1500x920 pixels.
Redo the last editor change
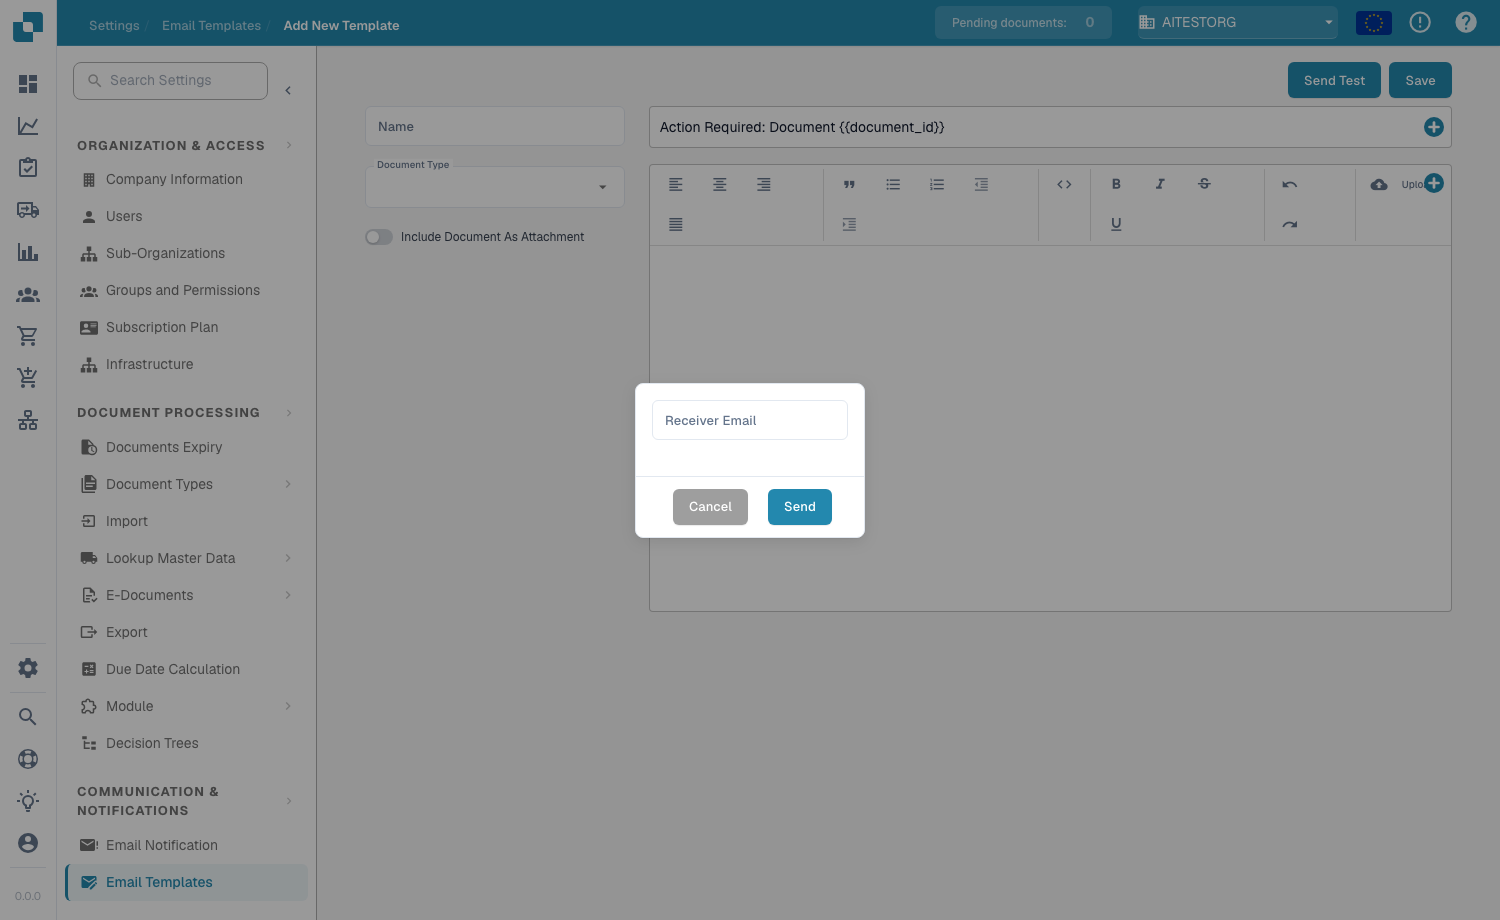tap(1290, 224)
